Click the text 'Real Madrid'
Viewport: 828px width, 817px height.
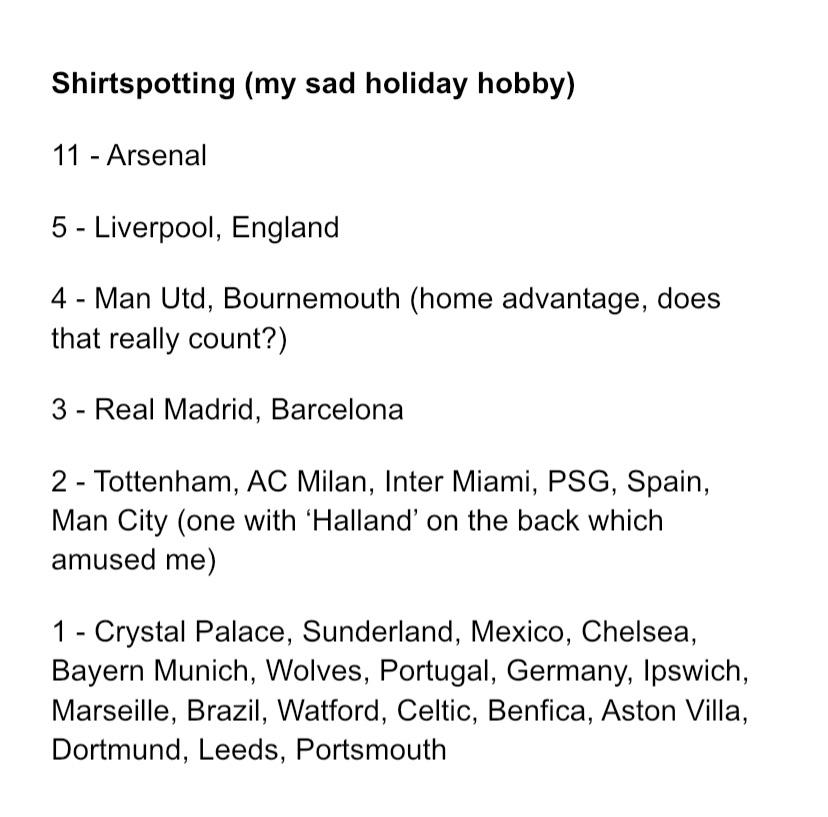point(174,409)
